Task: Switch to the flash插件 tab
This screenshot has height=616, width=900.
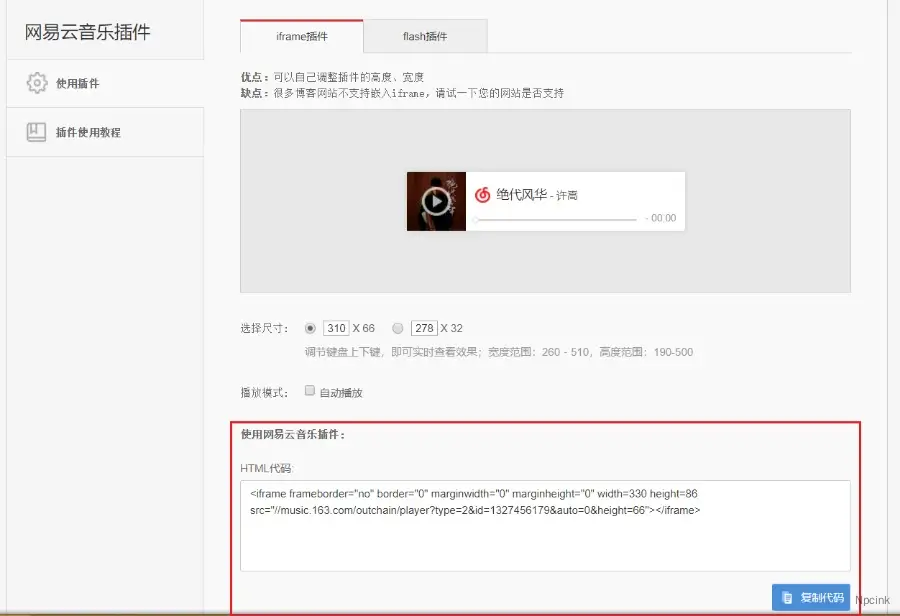Action: 425,36
